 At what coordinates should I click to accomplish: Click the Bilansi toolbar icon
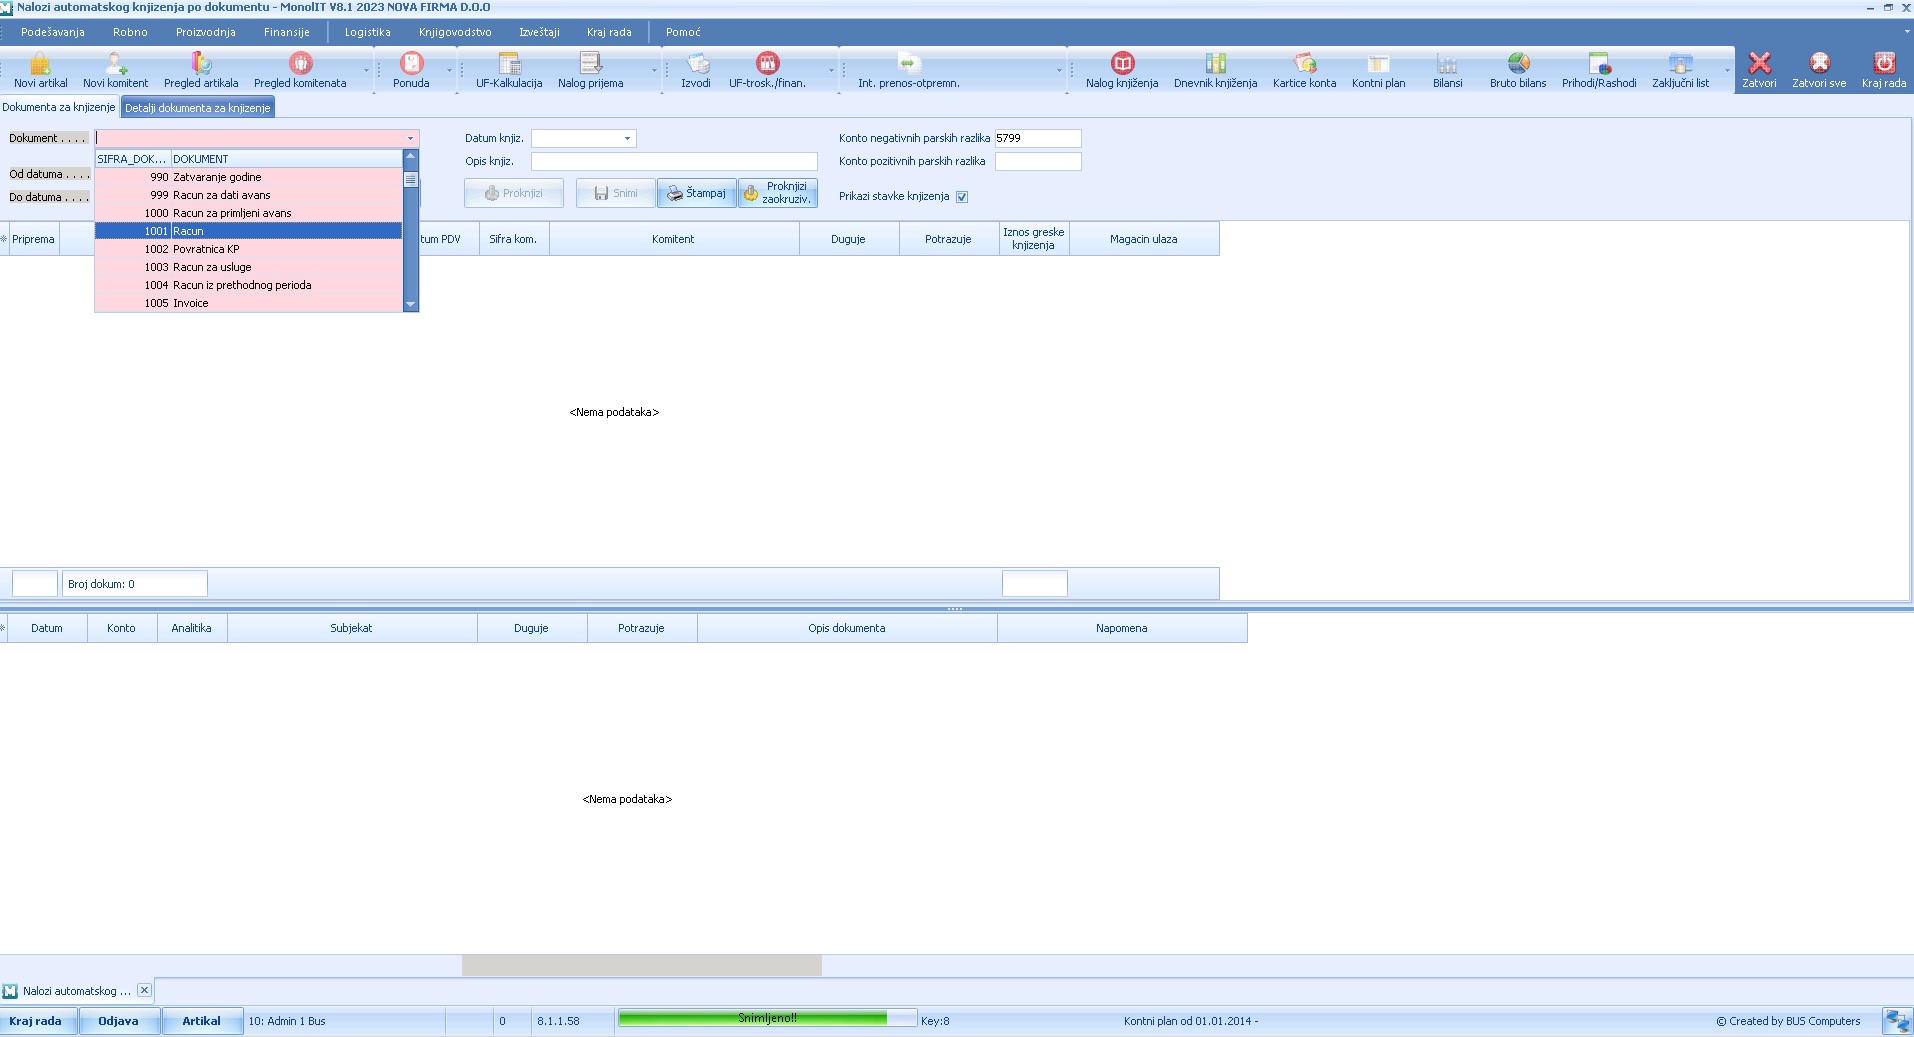click(1447, 70)
